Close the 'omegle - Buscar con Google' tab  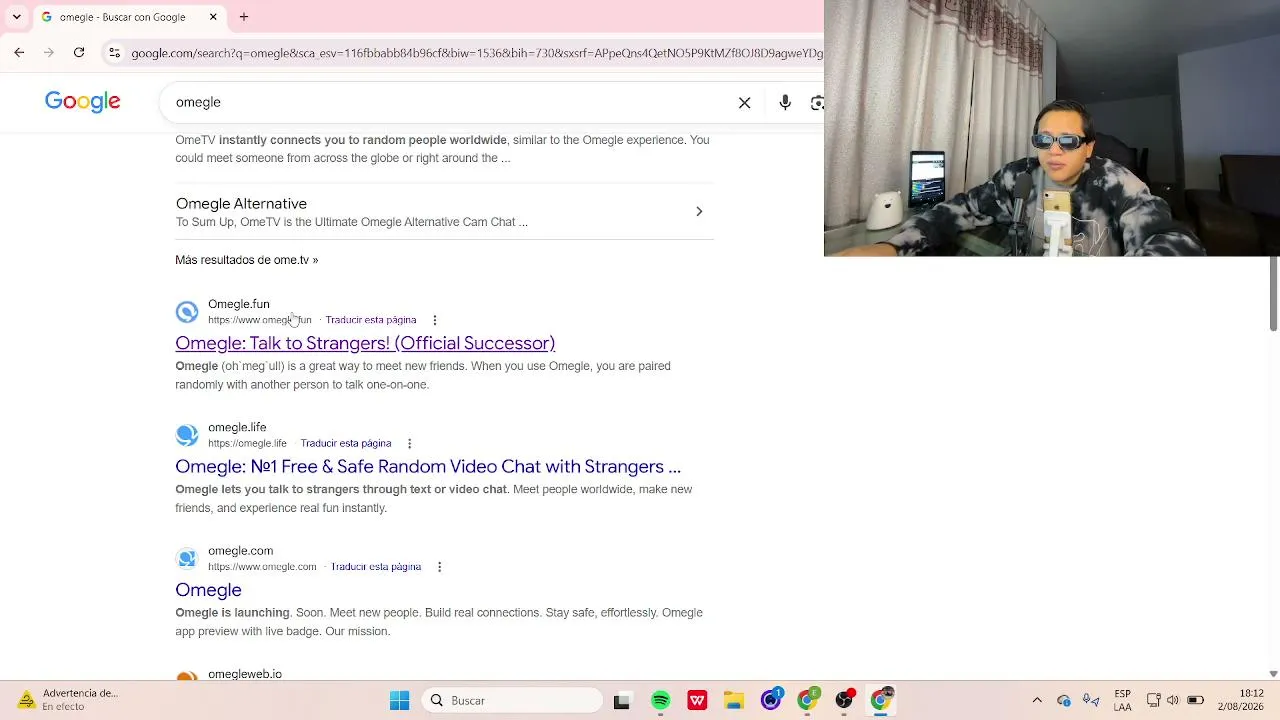pos(213,17)
